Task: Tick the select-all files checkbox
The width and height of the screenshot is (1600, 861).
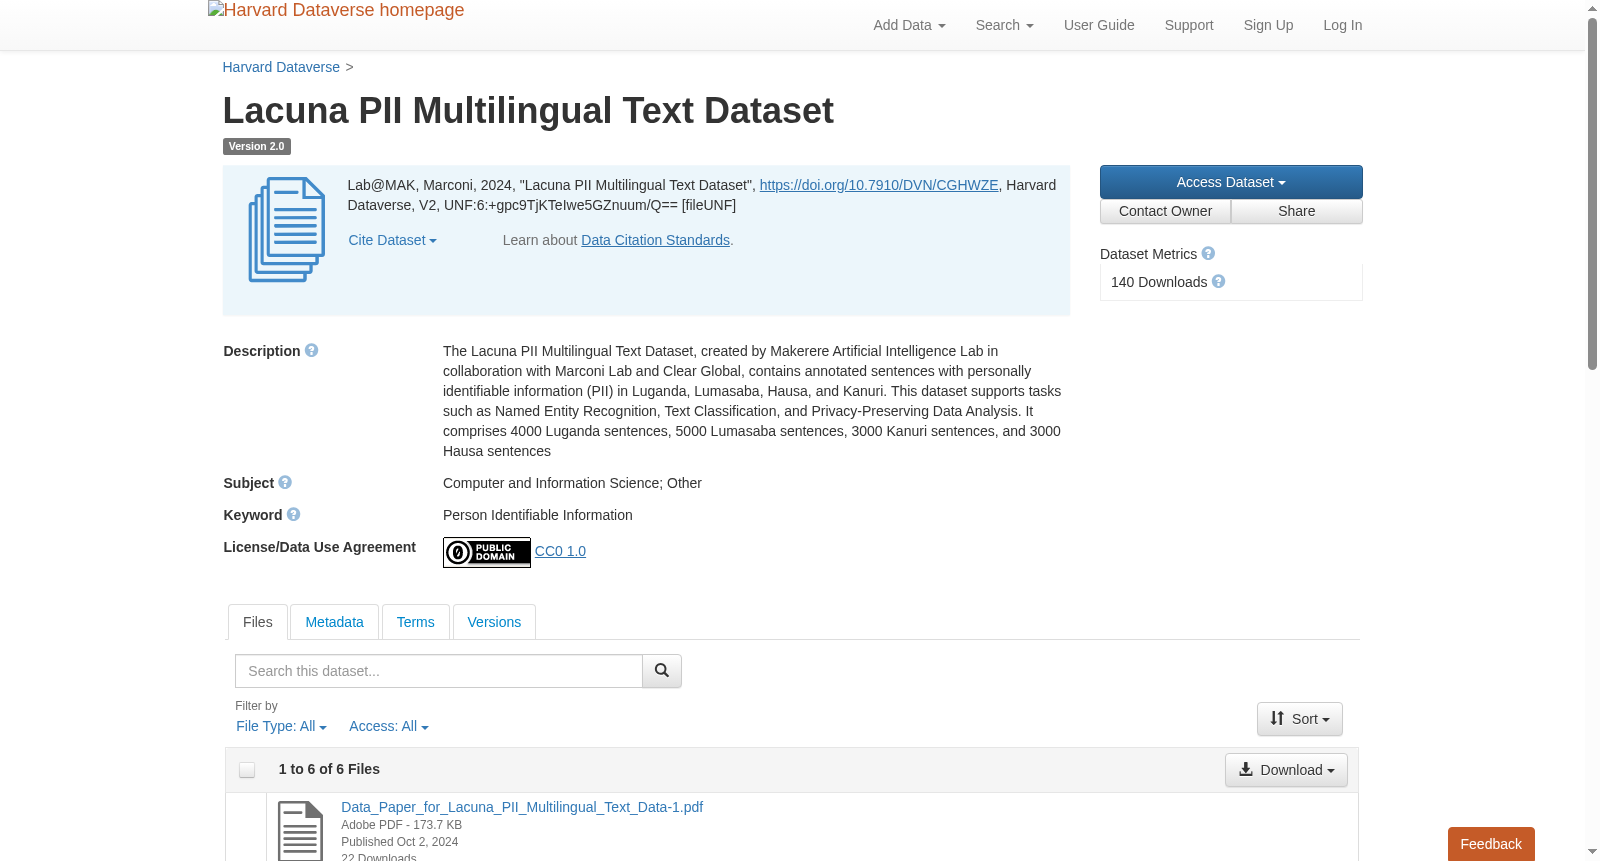Action: tap(247, 770)
